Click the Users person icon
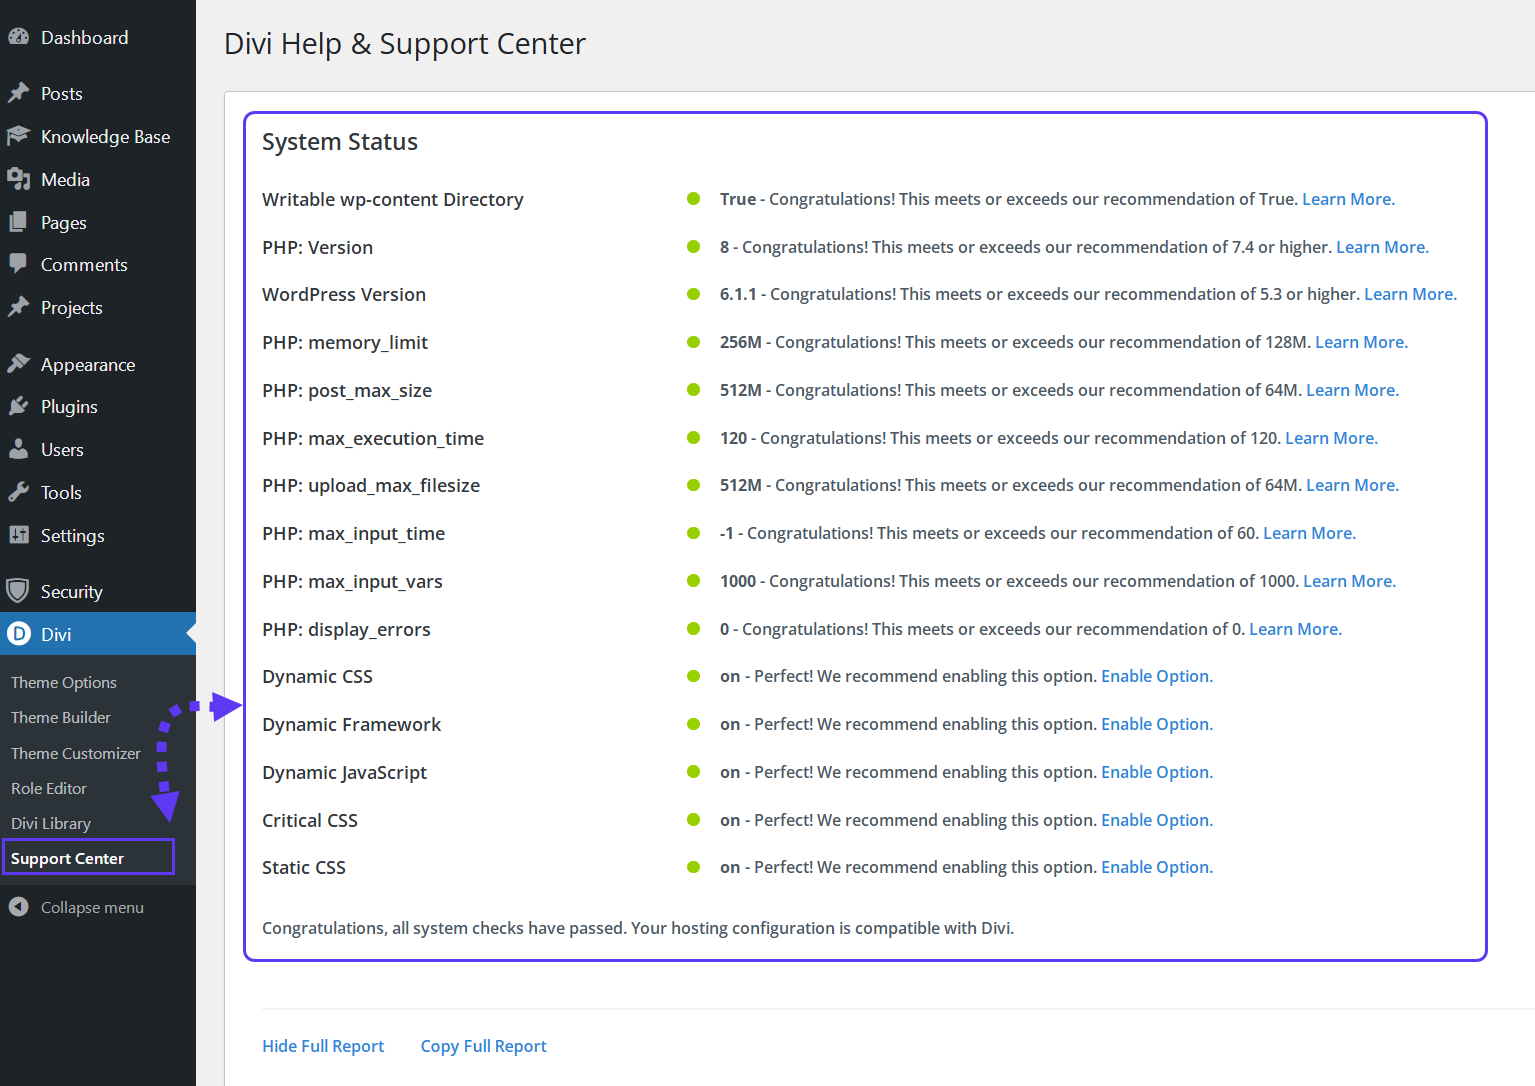The width and height of the screenshot is (1535, 1086). pyautogui.click(x=19, y=449)
